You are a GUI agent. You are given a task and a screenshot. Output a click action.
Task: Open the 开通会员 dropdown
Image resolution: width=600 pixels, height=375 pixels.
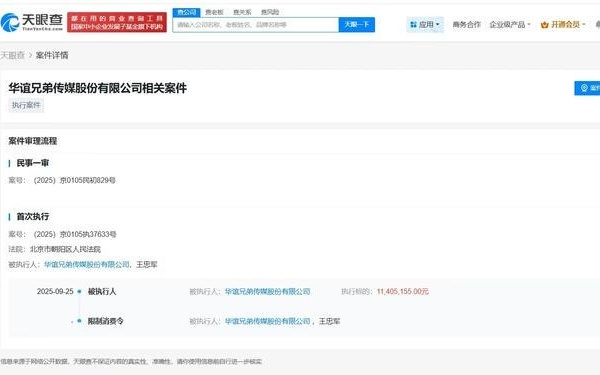pos(563,25)
